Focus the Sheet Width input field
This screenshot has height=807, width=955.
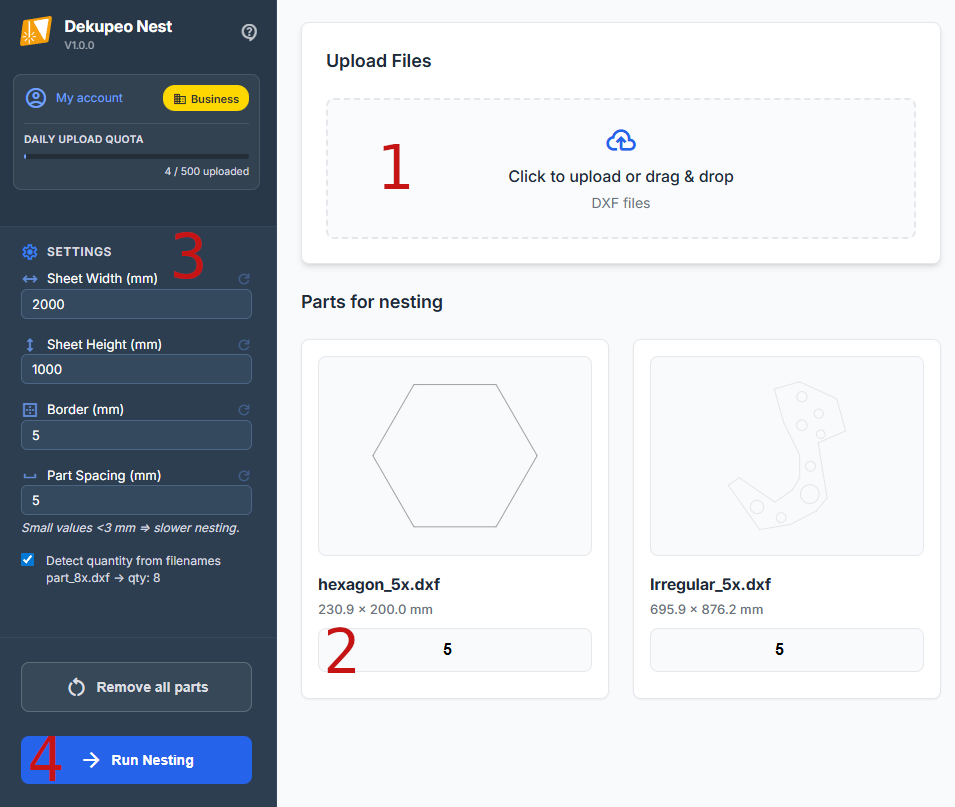click(136, 304)
